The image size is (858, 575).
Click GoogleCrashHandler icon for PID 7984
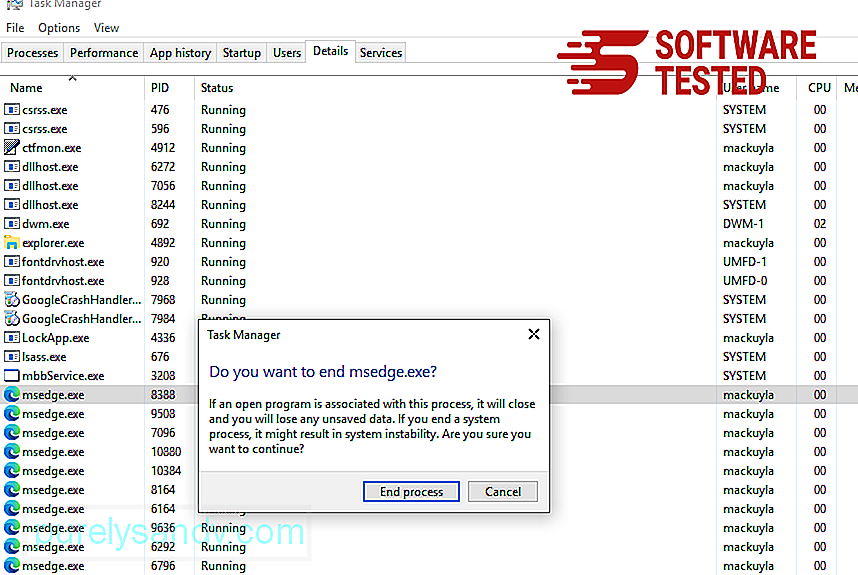point(11,318)
